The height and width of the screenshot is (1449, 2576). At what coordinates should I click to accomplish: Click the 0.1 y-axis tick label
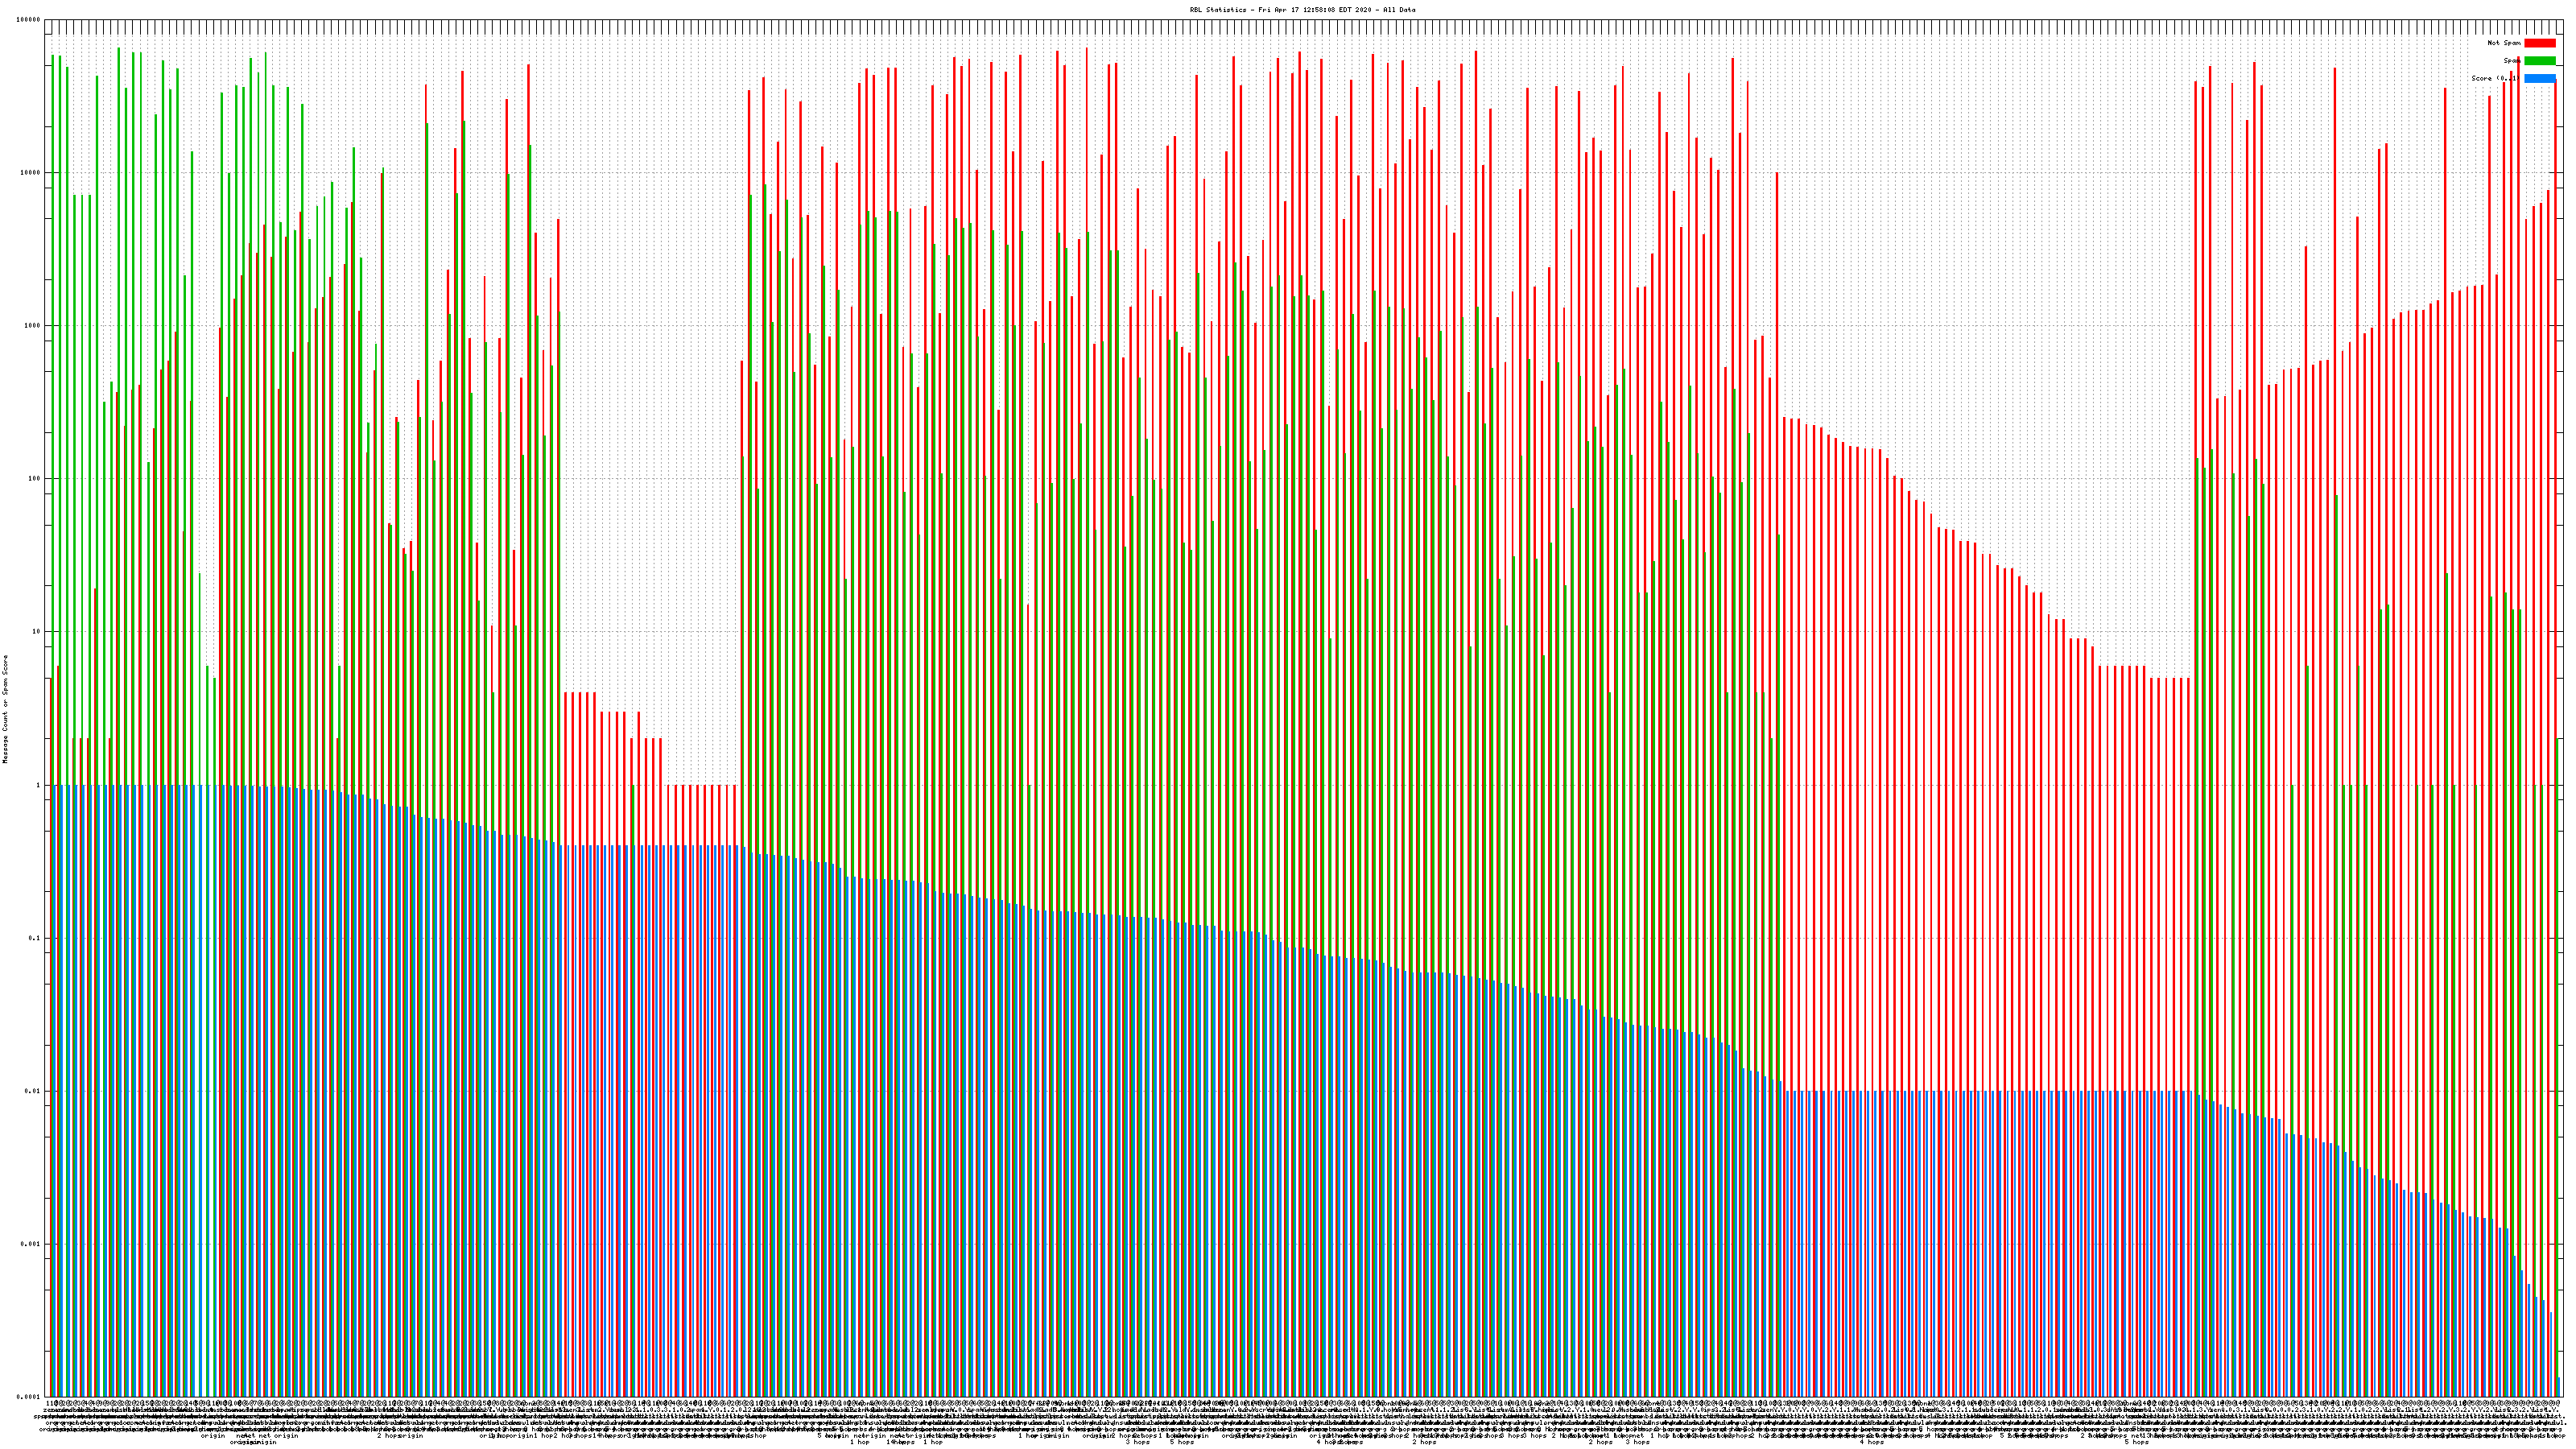click(35, 938)
